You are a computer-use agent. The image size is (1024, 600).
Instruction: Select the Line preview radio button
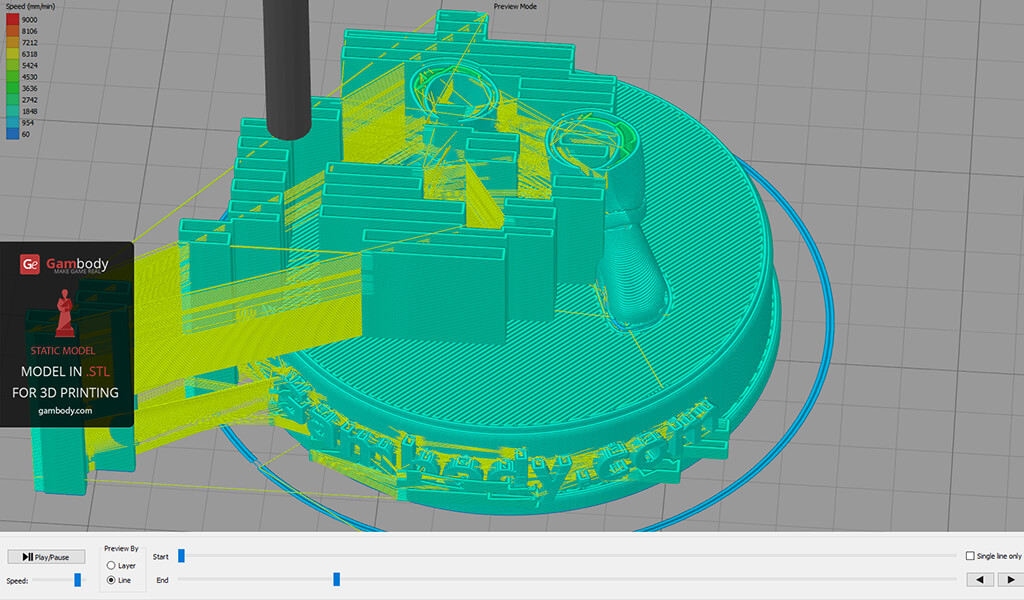click(111, 580)
